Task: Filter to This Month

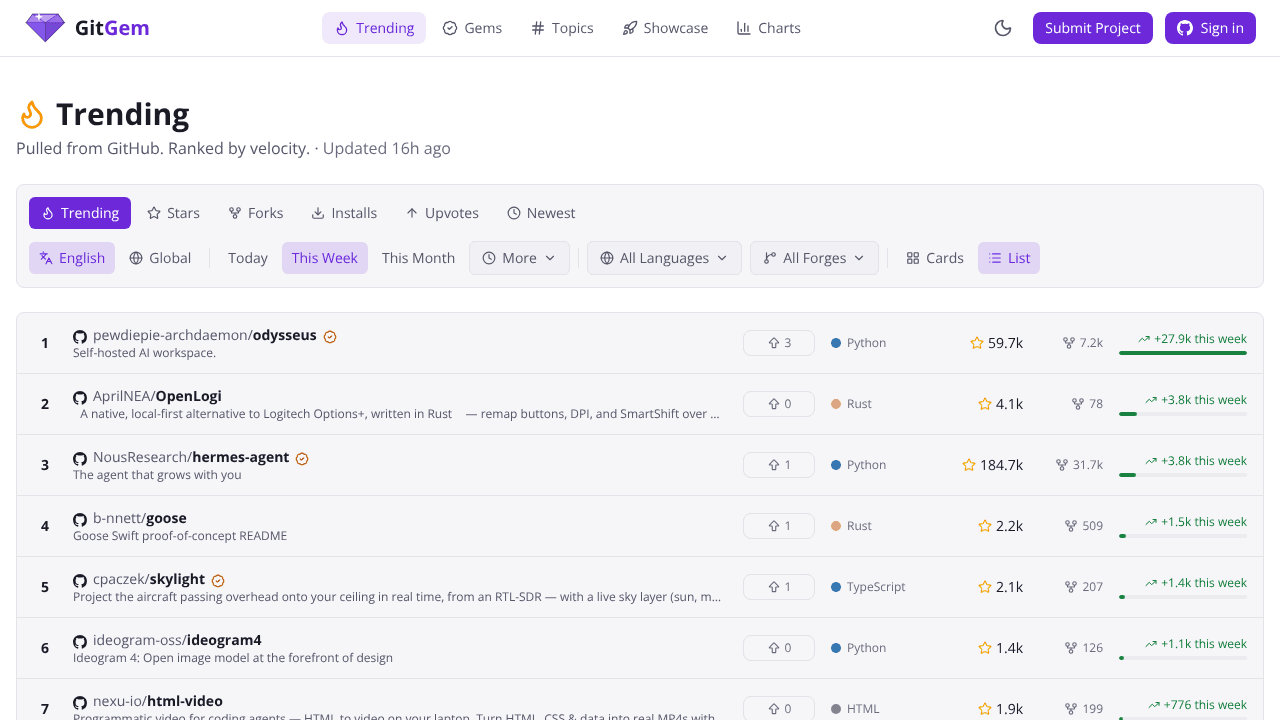Action: pyautogui.click(x=418, y=258)
